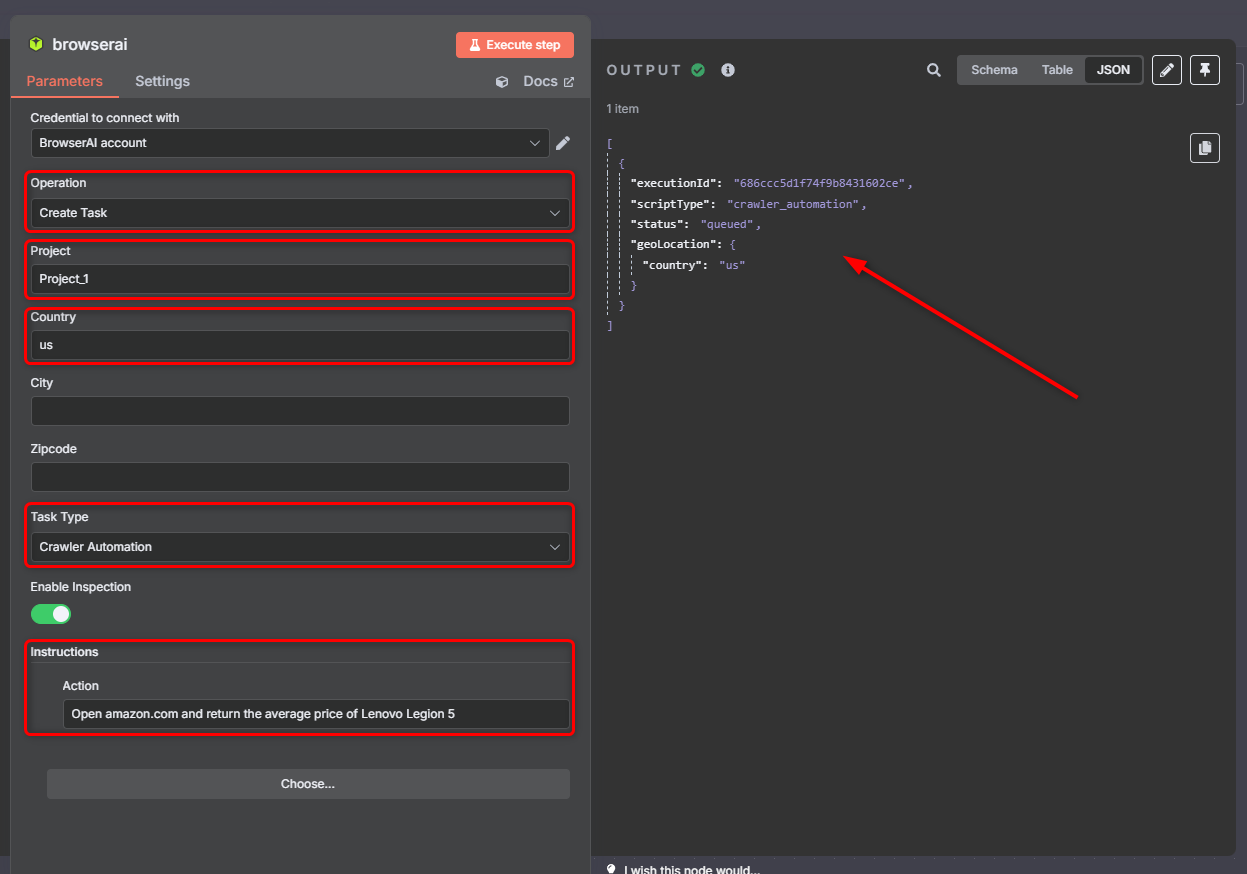Click the OUTPUT panel heading
The image size is (1247, 874).
[x=644, y=70]
